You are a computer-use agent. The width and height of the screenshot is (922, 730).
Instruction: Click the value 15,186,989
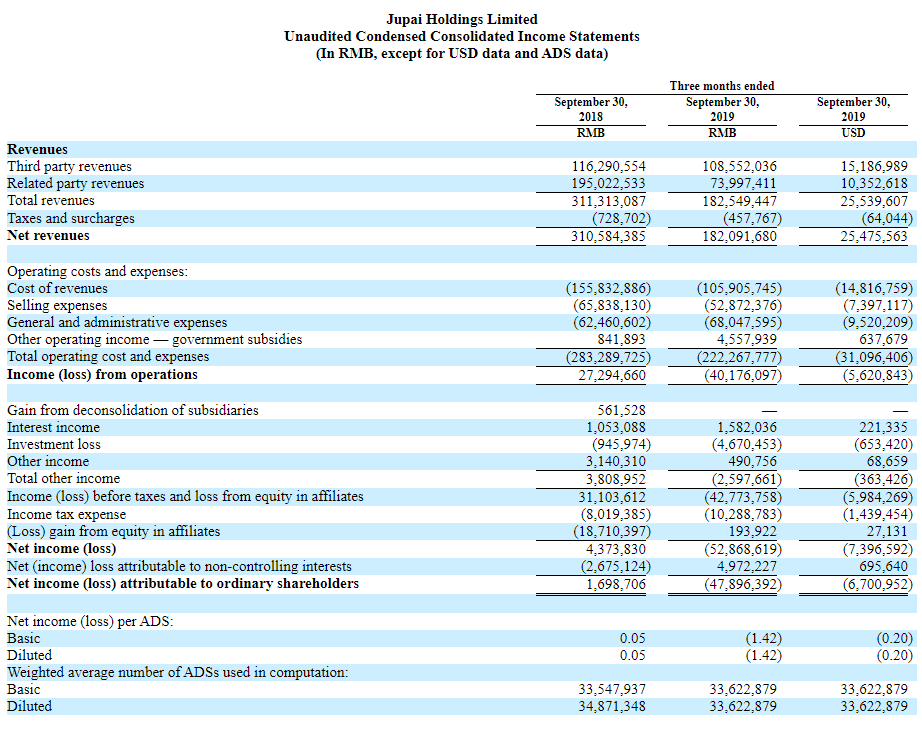pyautogui.click(x=874, y=166)
